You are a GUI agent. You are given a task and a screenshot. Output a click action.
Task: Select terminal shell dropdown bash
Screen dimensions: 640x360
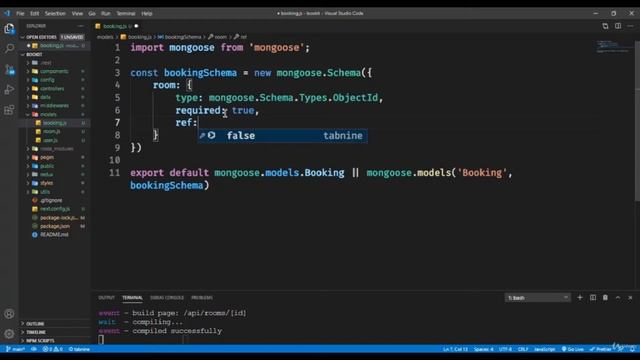538,298
